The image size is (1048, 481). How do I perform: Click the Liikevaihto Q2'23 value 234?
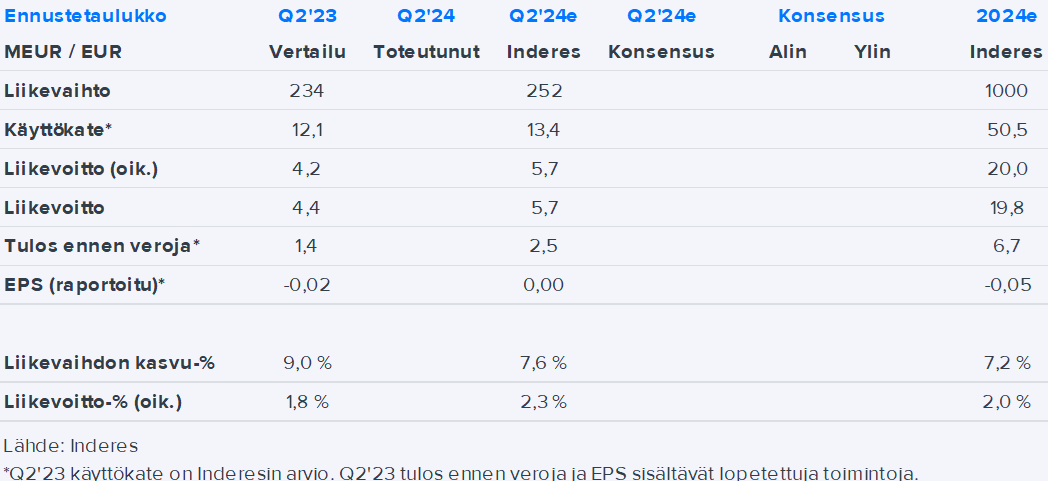pos(307,91)
